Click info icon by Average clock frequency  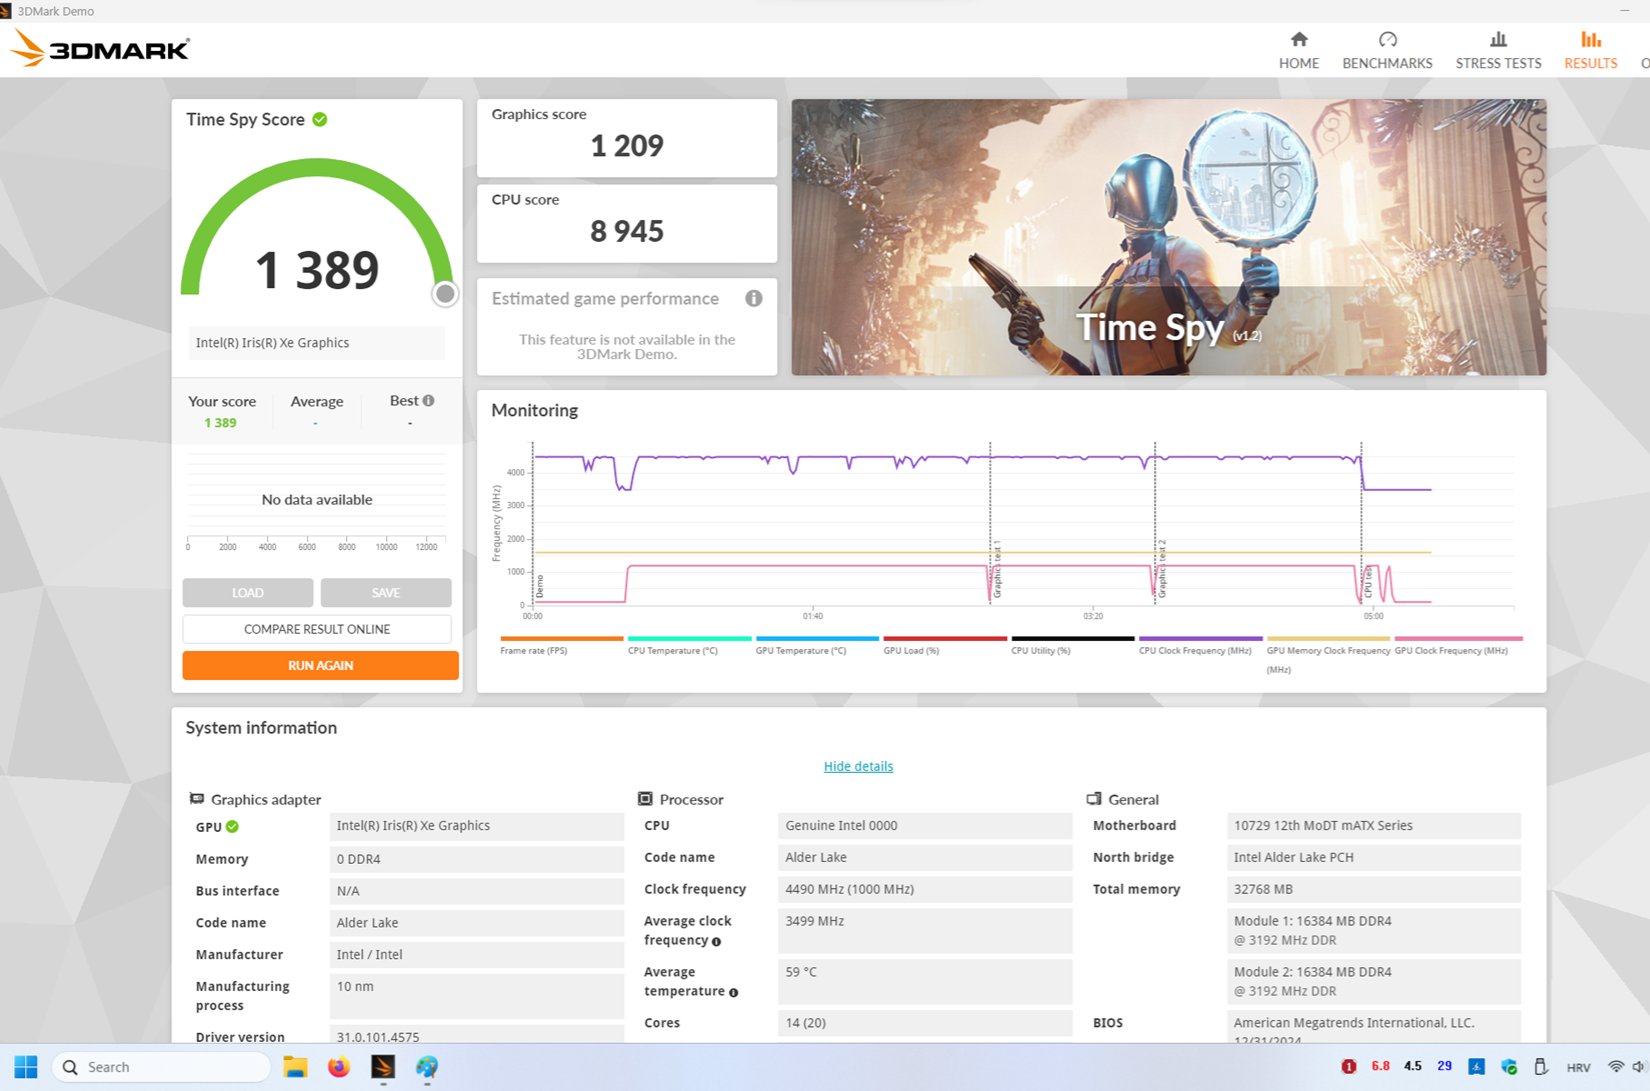716,942
